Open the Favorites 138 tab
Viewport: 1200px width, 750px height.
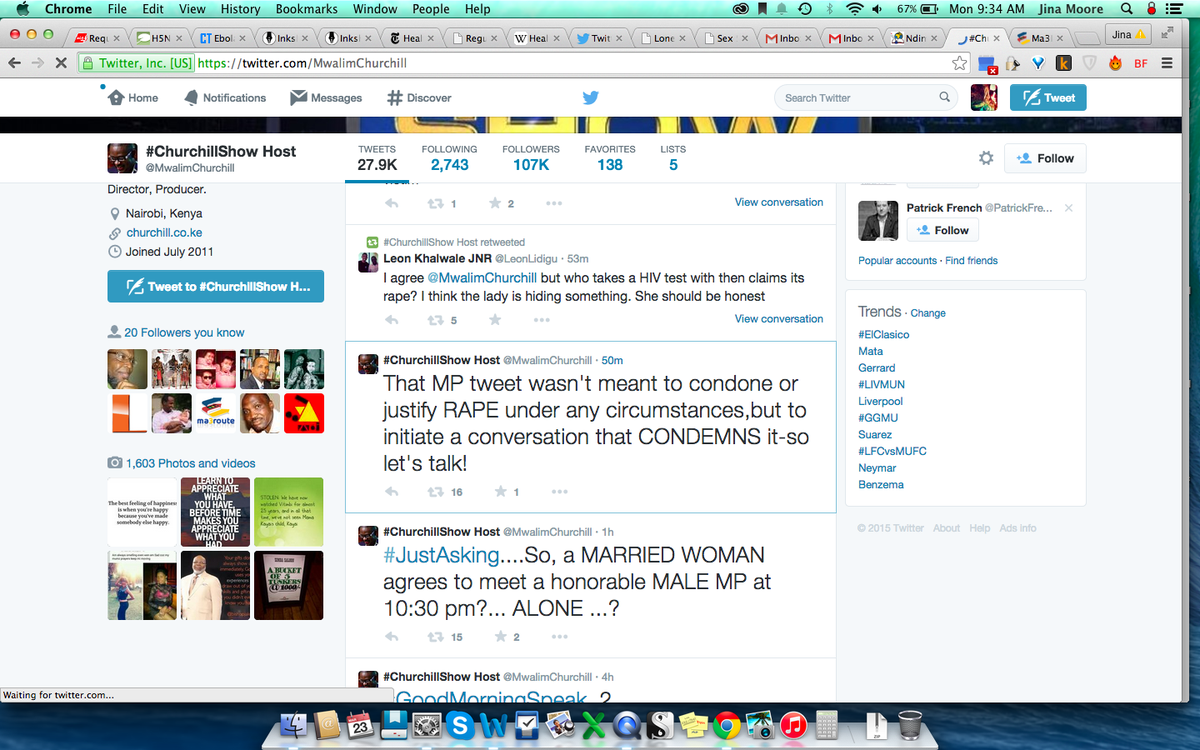[610, 158]
